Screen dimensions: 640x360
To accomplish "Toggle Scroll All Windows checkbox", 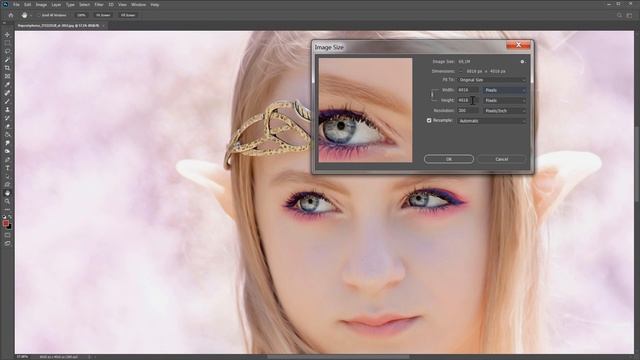I will pyautogui.click(x=39, y=15).
